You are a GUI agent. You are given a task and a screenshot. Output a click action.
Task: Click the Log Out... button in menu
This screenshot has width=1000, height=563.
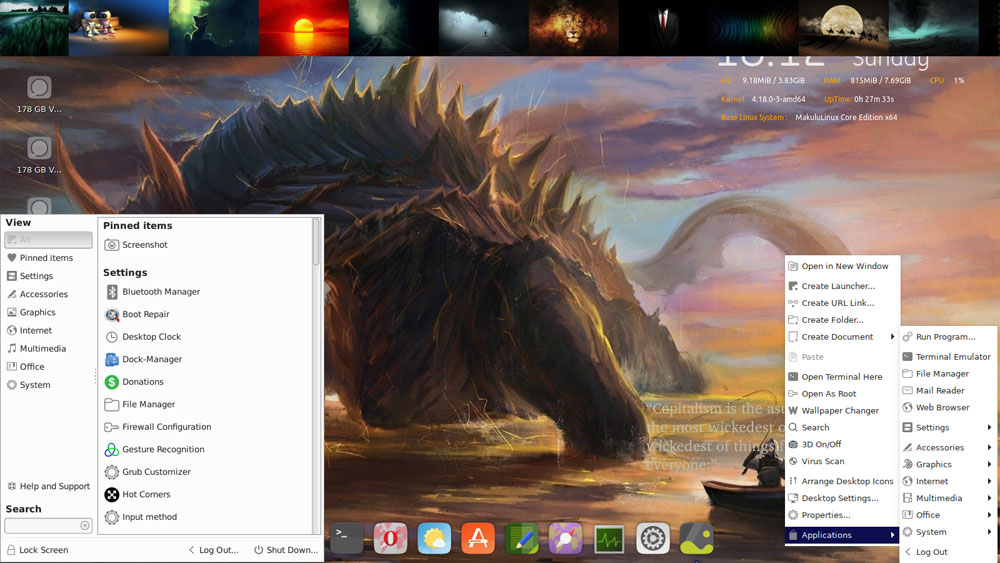(x=213, y=550)
